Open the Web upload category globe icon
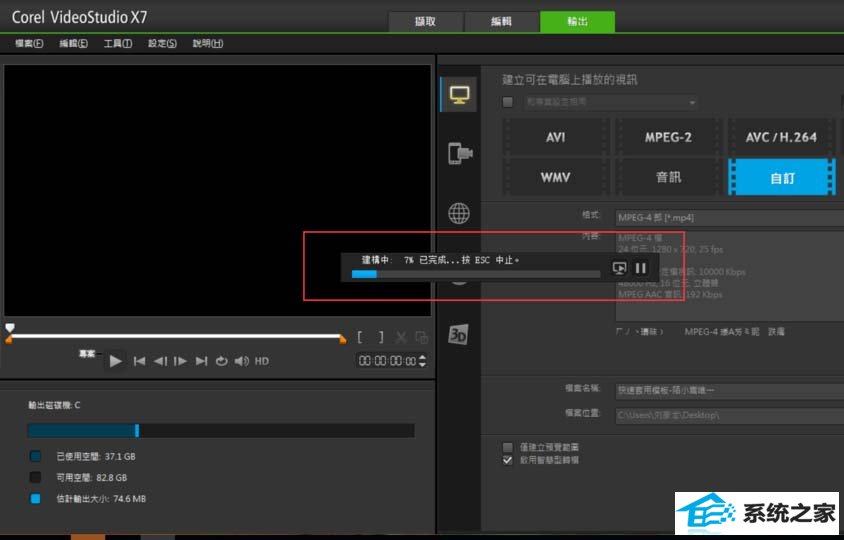 (x=459, y=213)
